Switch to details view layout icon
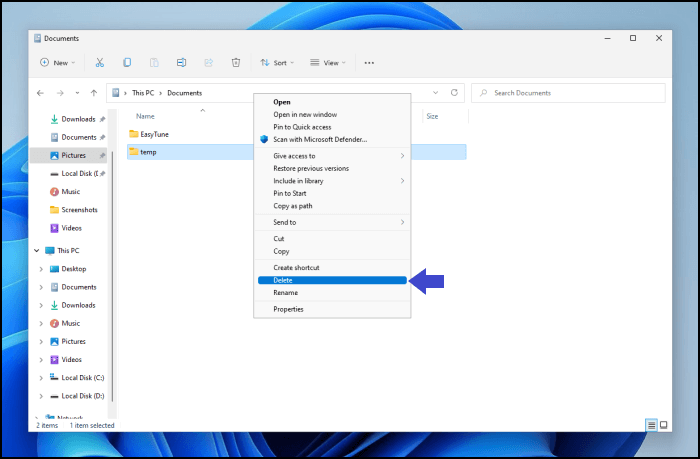 click(x=651, y=425)
